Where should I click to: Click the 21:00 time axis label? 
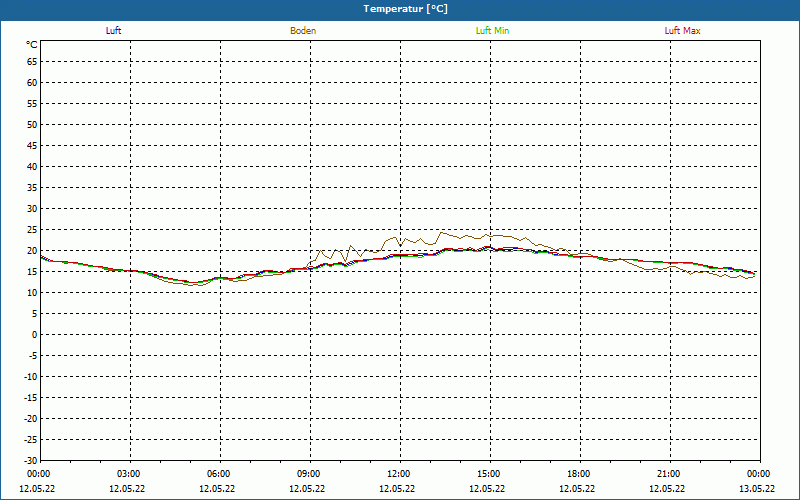click(x=670, y=474)
